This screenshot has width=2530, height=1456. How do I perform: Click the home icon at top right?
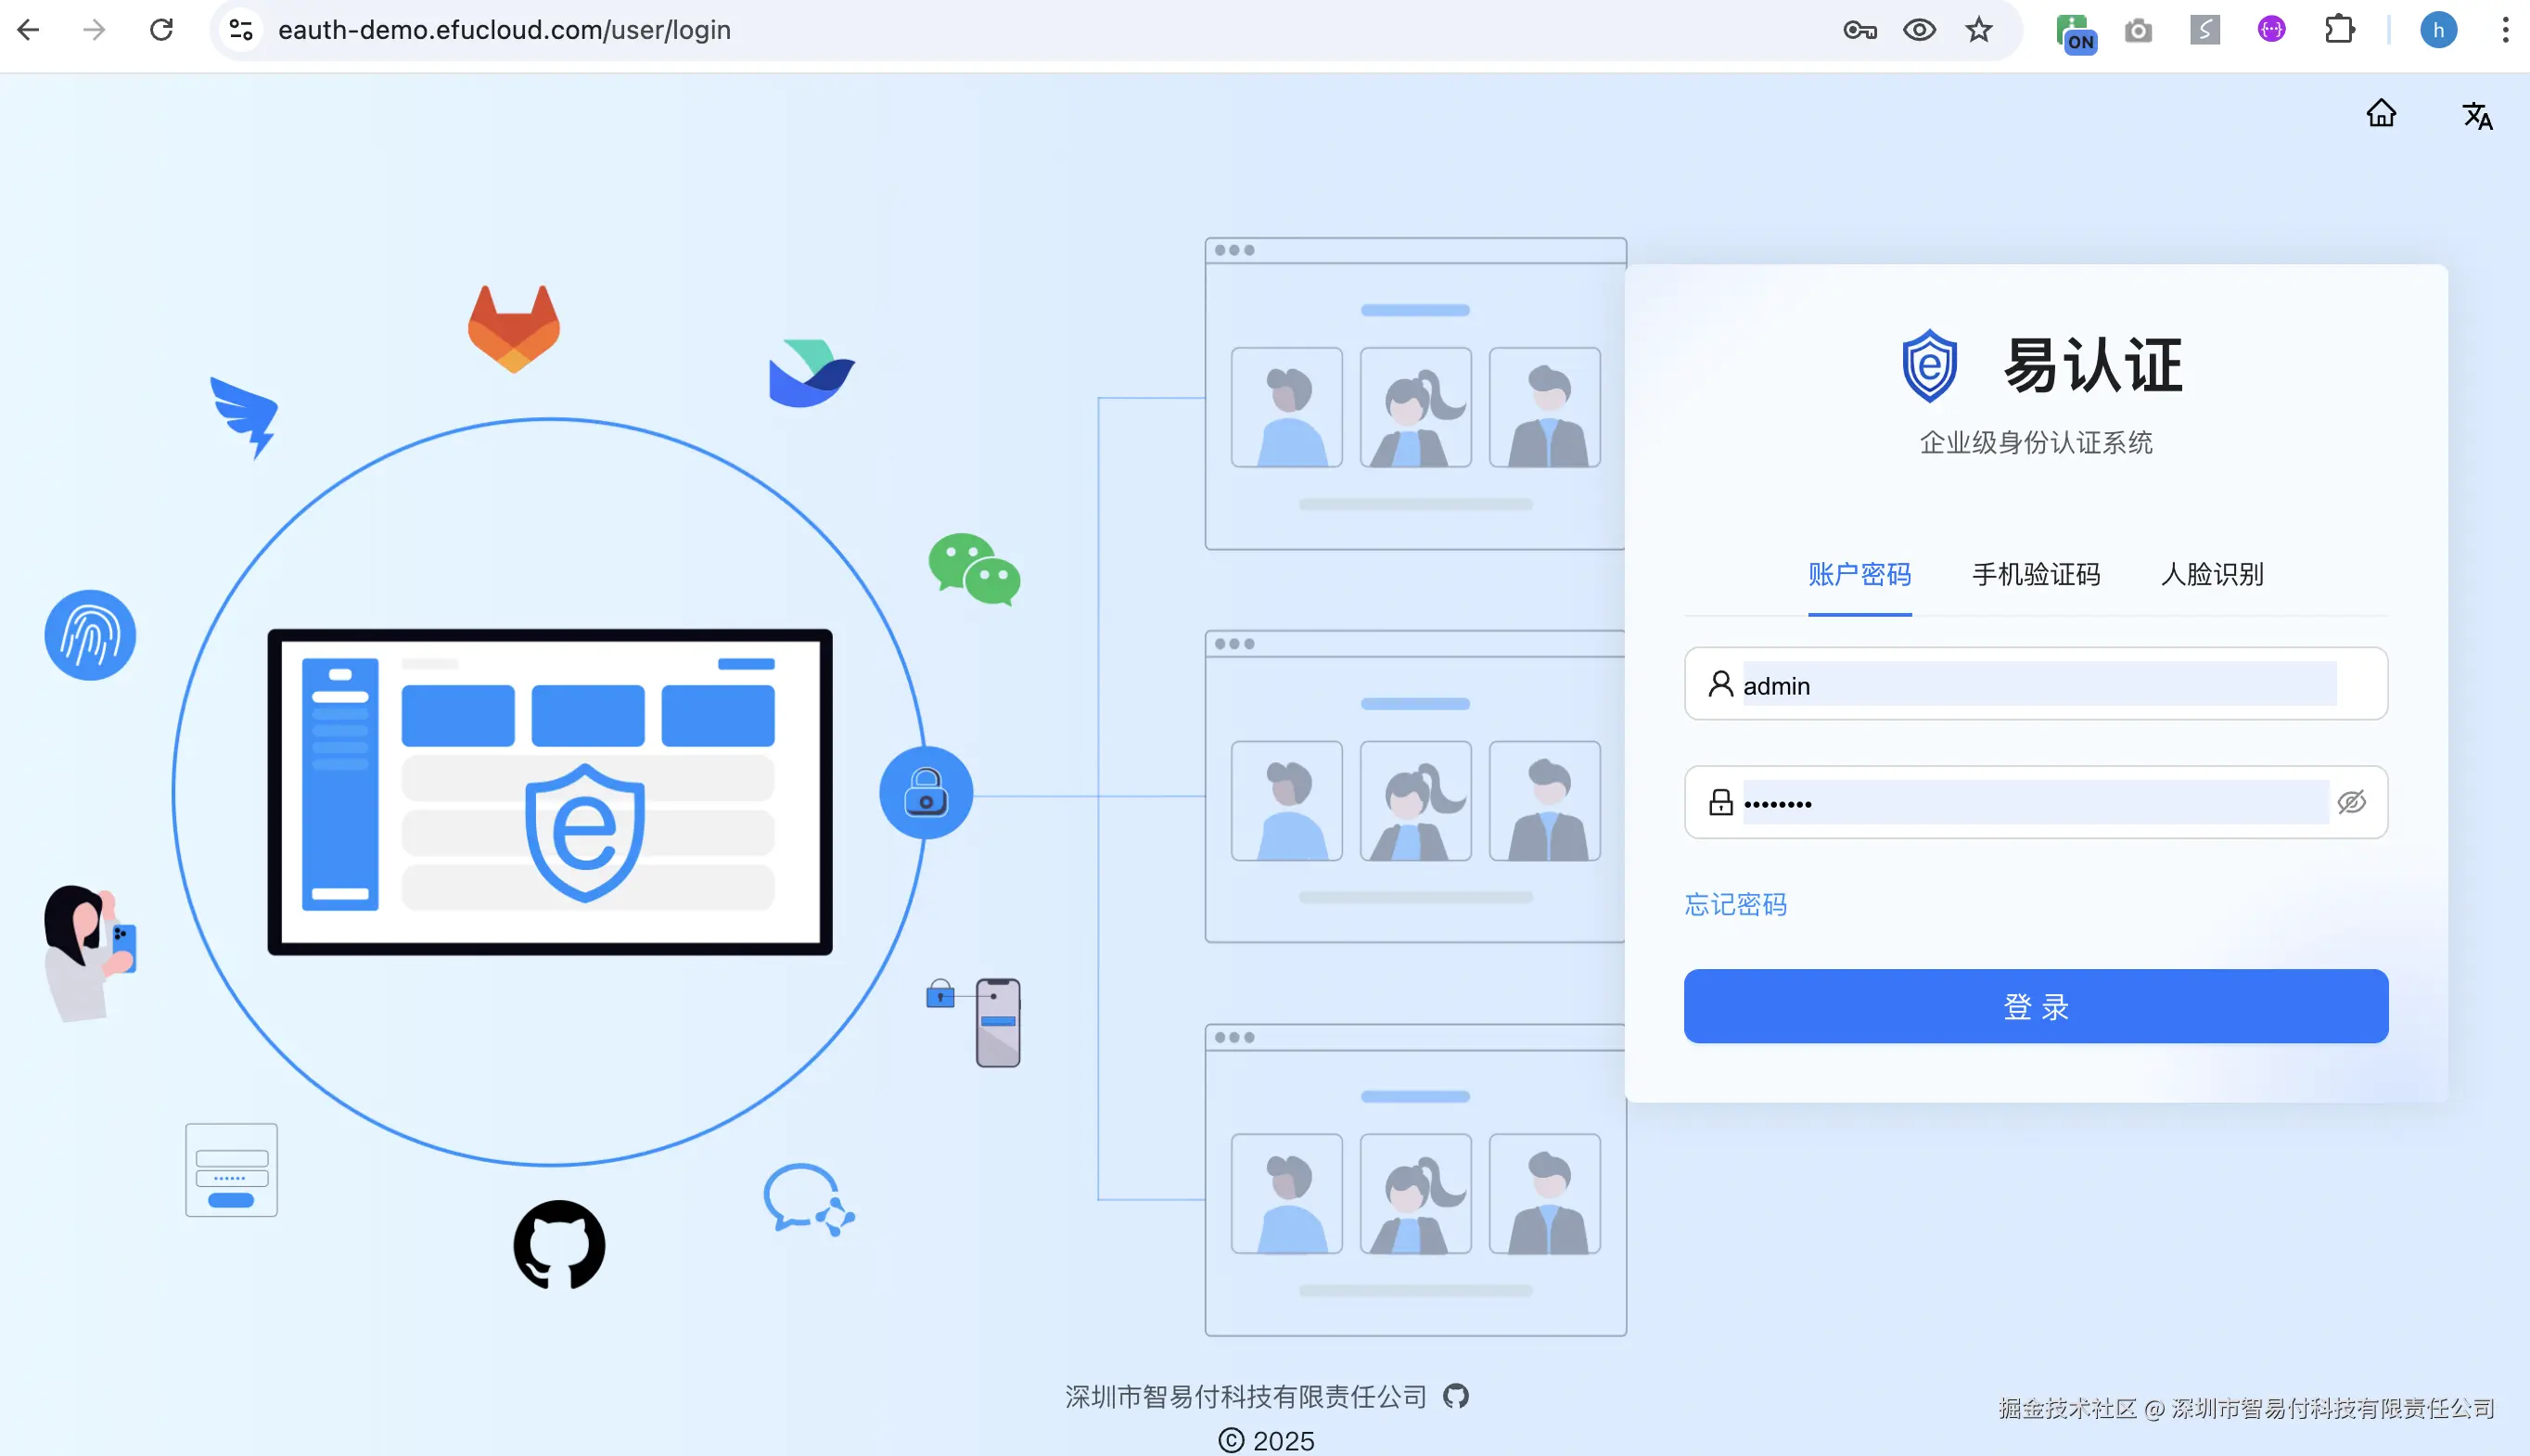(2381, 113)
